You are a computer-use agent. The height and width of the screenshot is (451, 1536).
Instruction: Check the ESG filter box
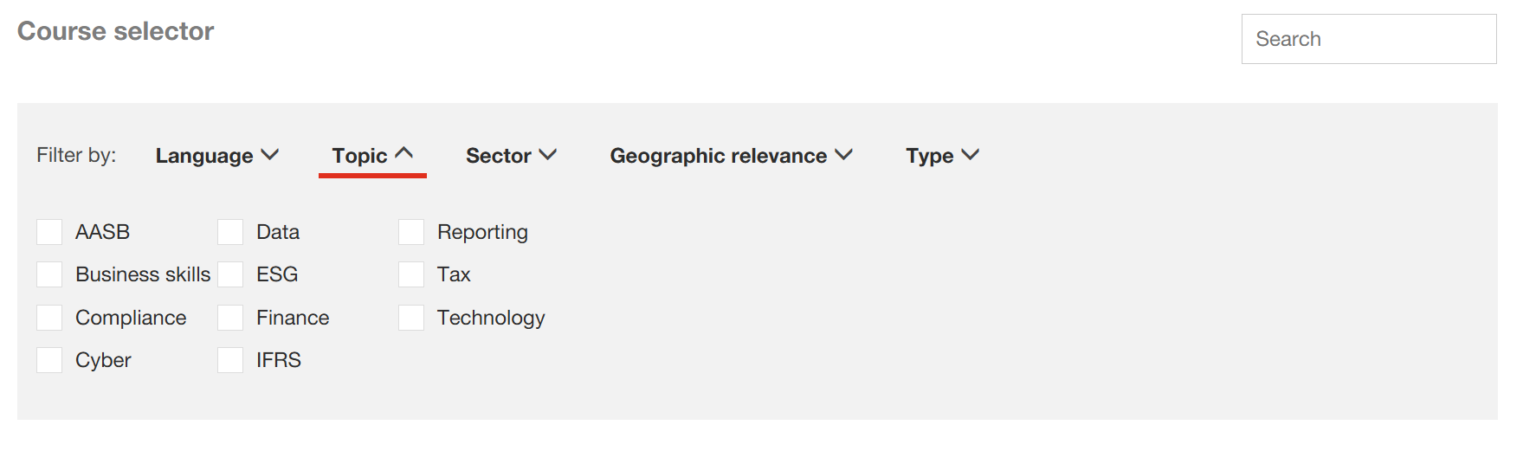230,275
